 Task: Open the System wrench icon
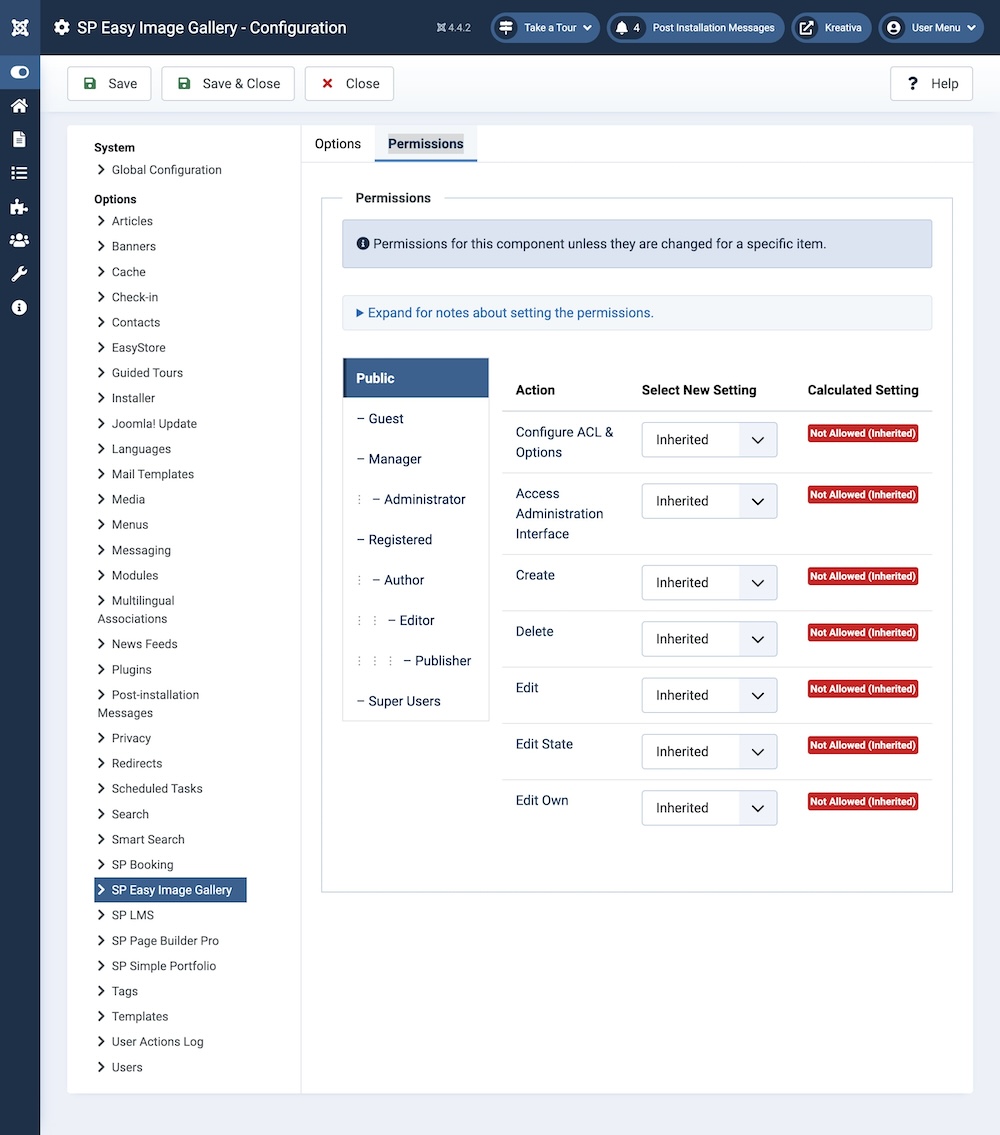[x=19, y=274]
